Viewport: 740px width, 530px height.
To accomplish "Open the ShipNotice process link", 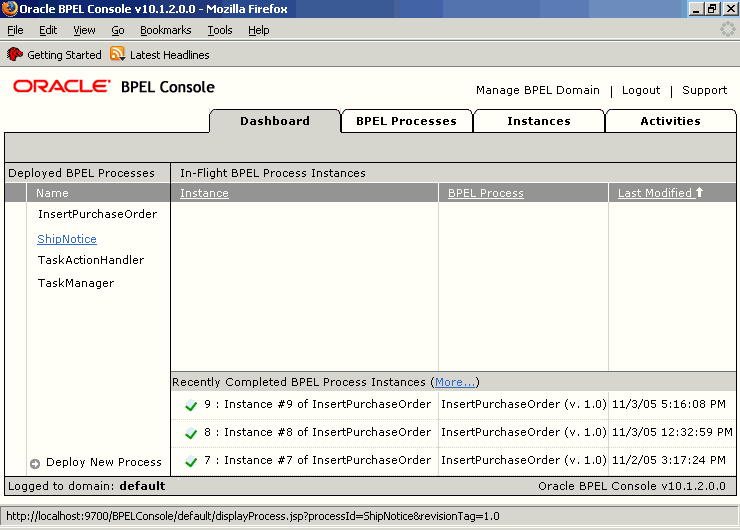I will click(67, 239).
